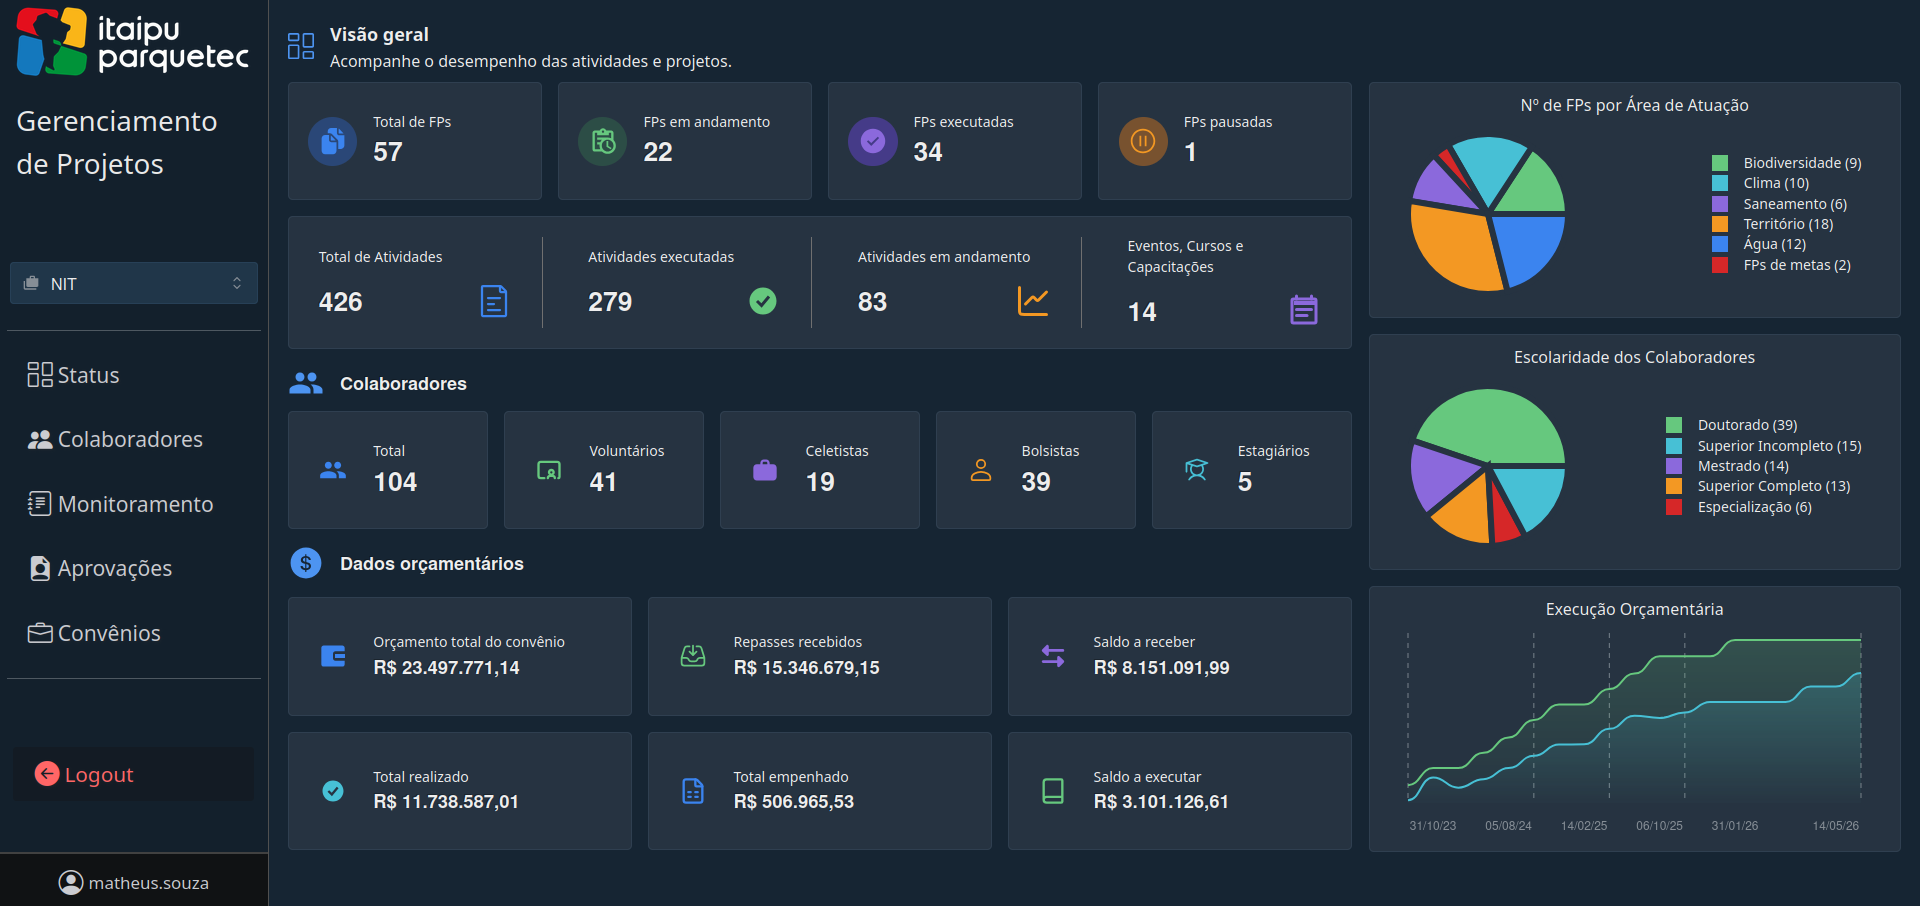Screen dimensions: 1920x906
Task: Open the Status menu item
Action: (x=74, y=375)
